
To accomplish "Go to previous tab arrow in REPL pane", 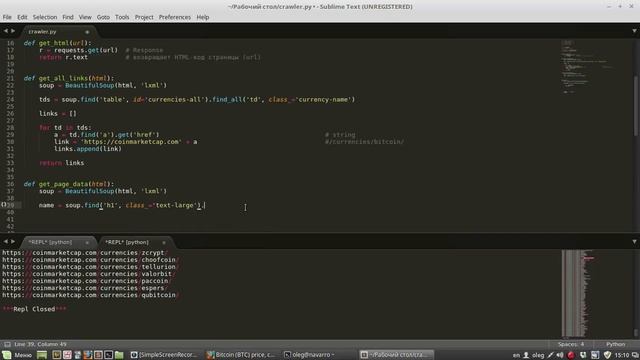I will [6, 242].
